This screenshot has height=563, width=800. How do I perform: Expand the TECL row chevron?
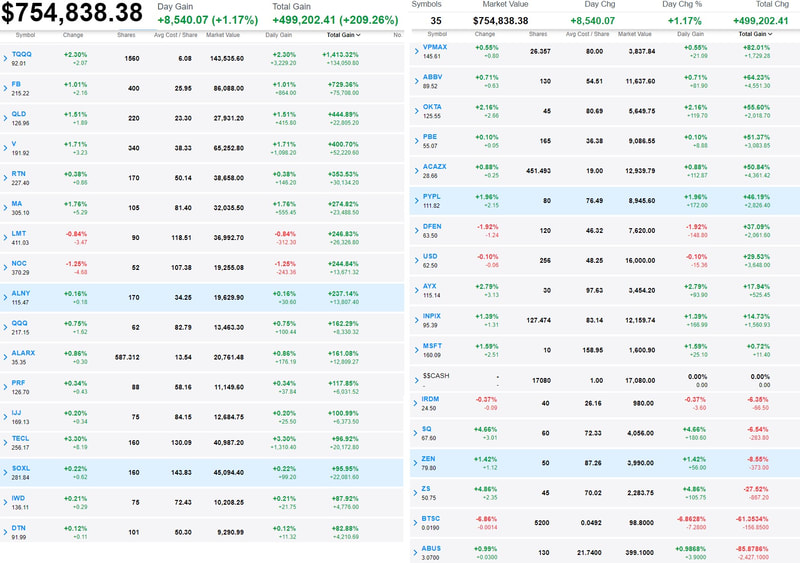tap(5, 443)
